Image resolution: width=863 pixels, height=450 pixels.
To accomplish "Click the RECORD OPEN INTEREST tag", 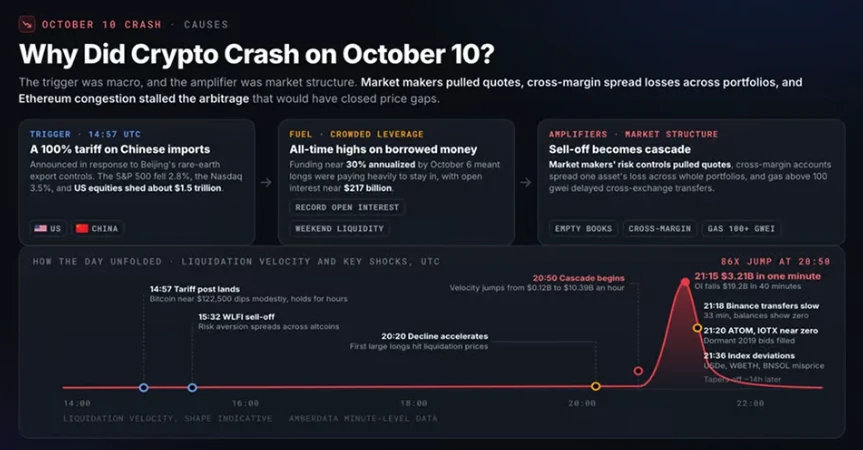I will point(347,207).
